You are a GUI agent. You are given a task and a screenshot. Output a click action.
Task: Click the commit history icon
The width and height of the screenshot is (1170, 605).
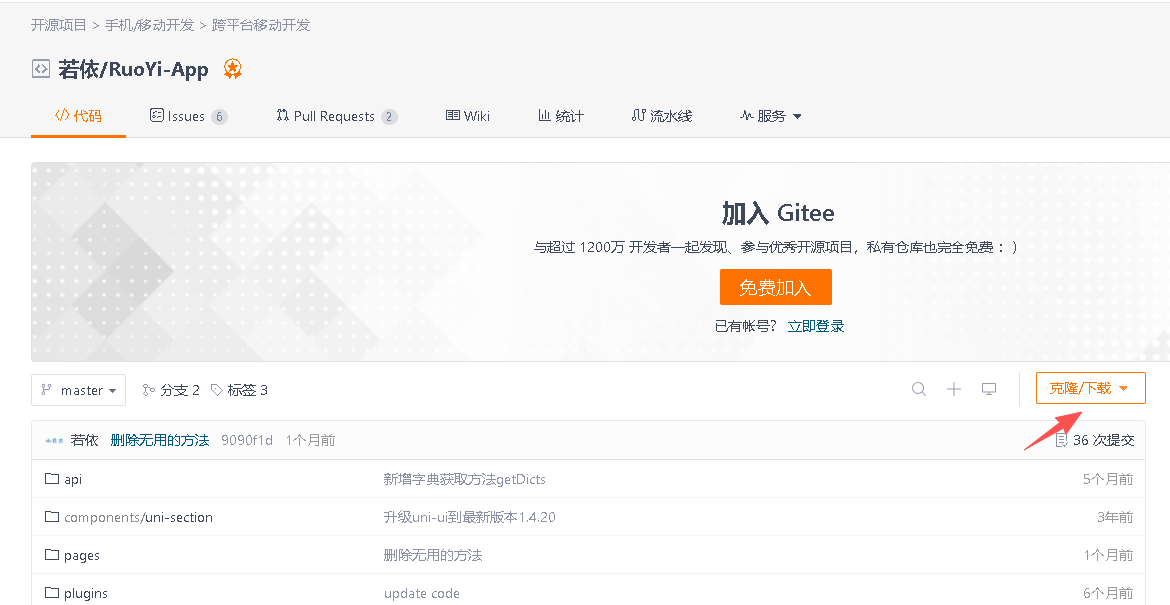tap(1061, 440)
